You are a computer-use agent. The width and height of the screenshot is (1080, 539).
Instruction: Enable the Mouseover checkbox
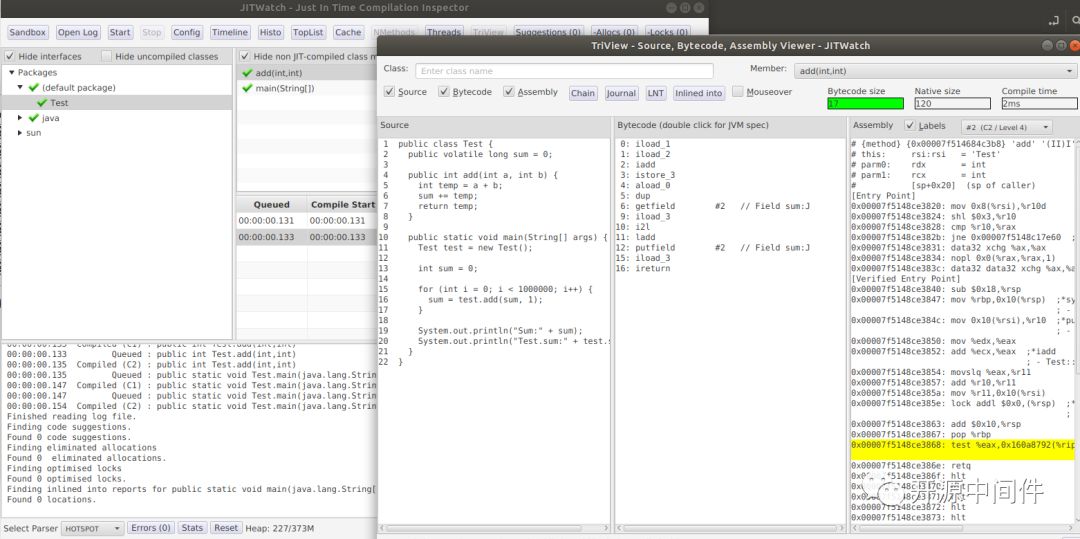coord(738,92)
